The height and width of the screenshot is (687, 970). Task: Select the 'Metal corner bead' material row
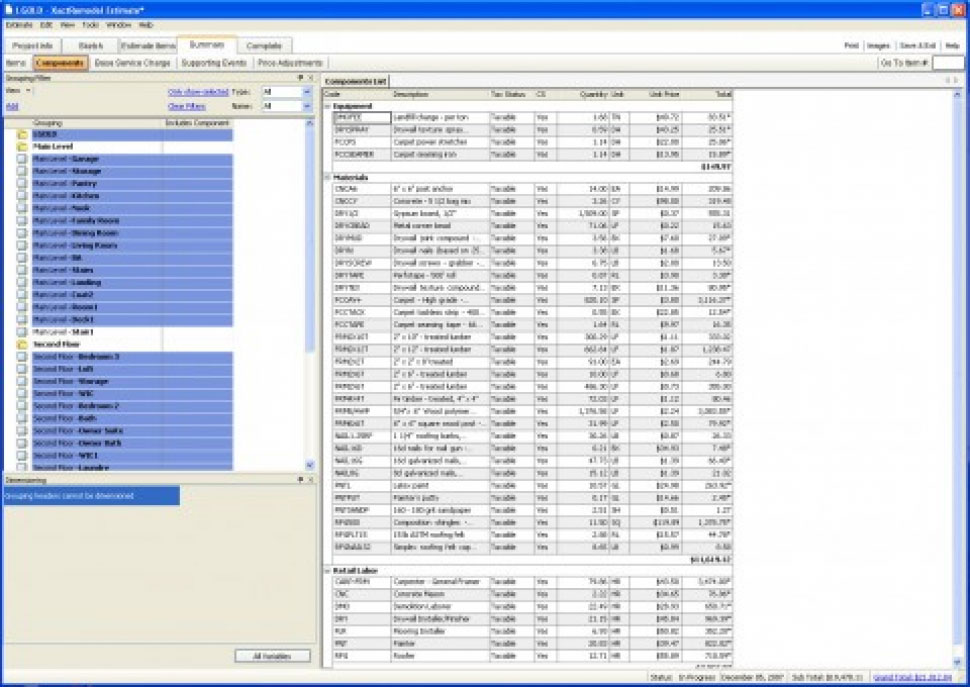click(533, 226)
